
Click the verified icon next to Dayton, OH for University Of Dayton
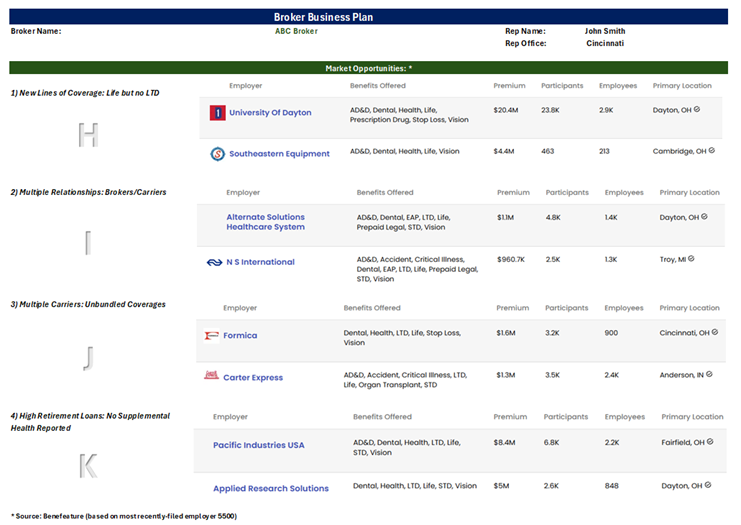point(697,110)
